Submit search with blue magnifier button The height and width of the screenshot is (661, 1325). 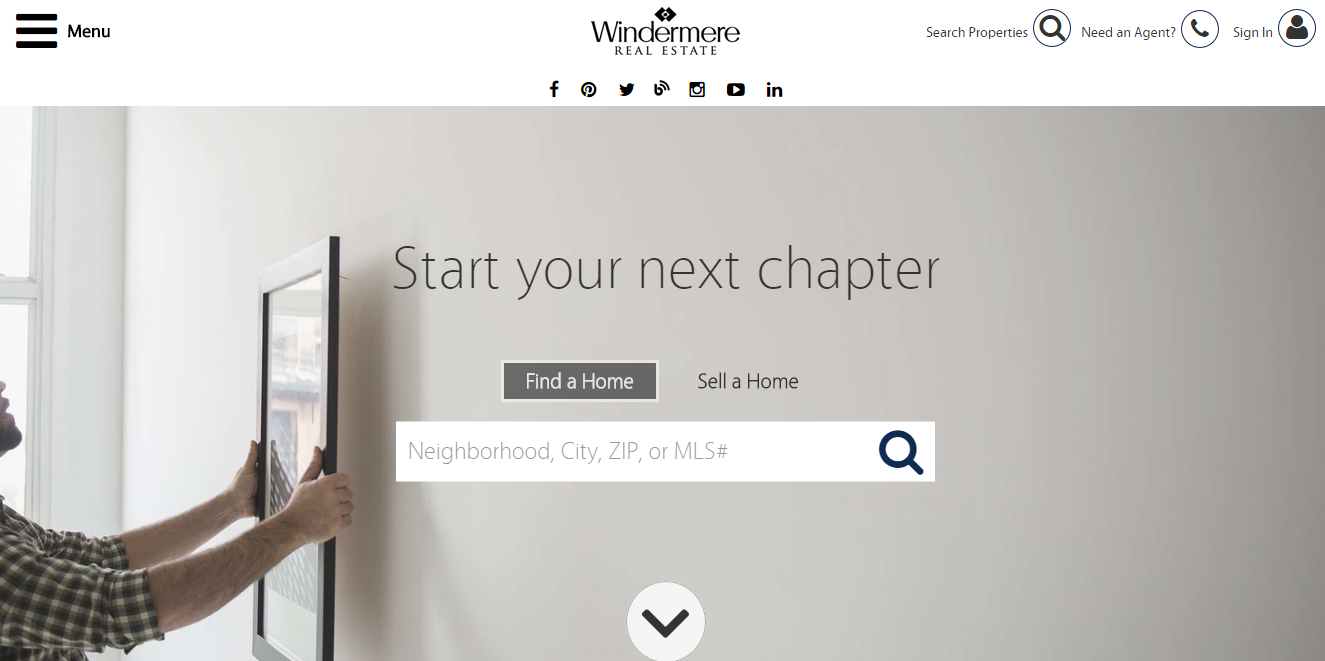[x=901, y=452]
